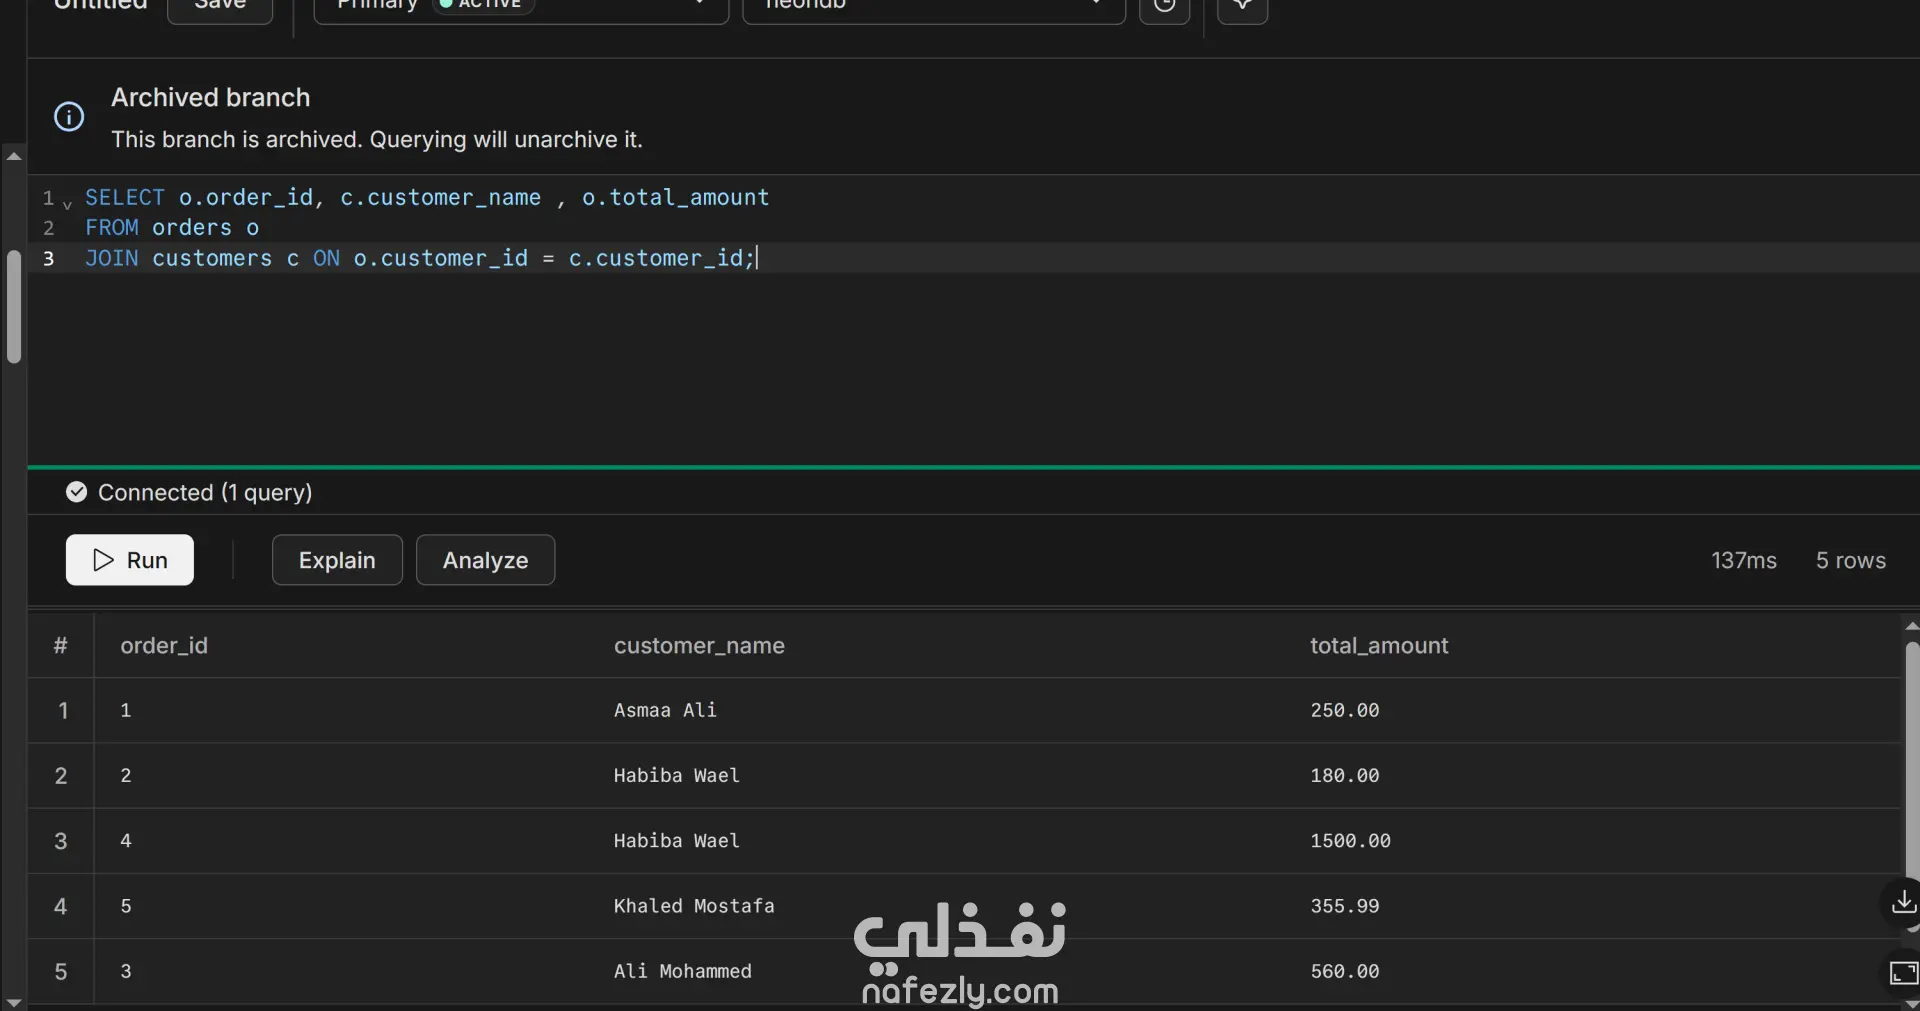The width and height of the screenshot is (1920, 1011).
Task: Click the left scrollbar down arrow
Action: coord(14,1002)
